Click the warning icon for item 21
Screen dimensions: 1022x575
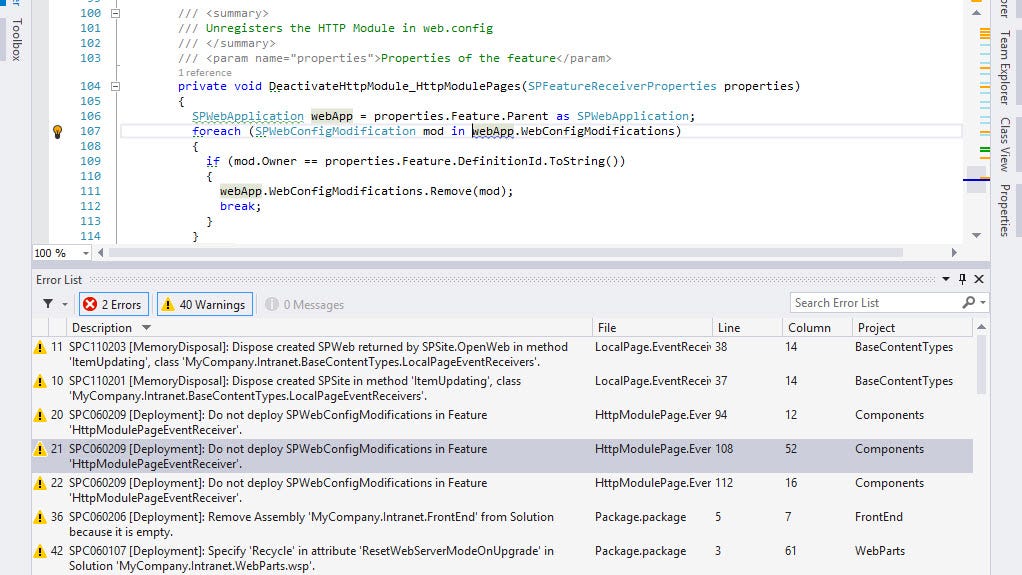point(40,449)
